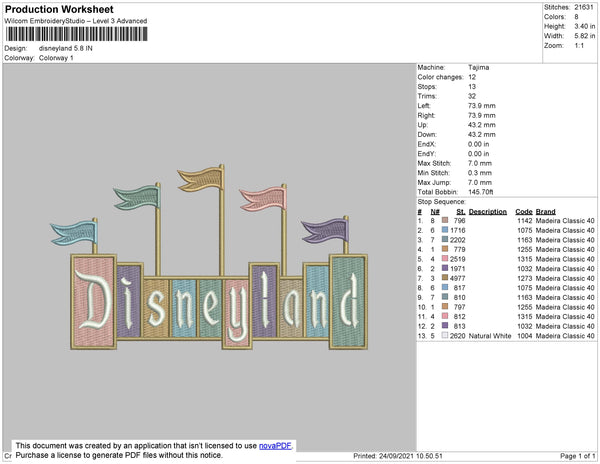Click the 'Brand' column header
The width and height of the screenshot is (600, 464).
[x=545, y=212]
